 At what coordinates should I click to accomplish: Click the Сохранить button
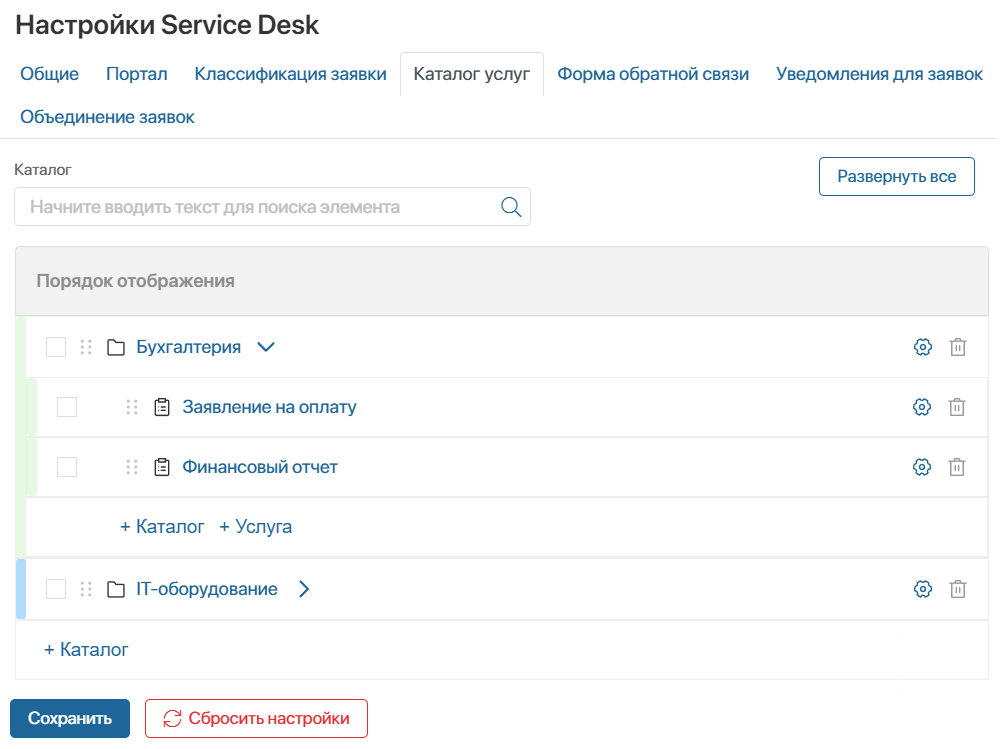click(x=69, y=718)
